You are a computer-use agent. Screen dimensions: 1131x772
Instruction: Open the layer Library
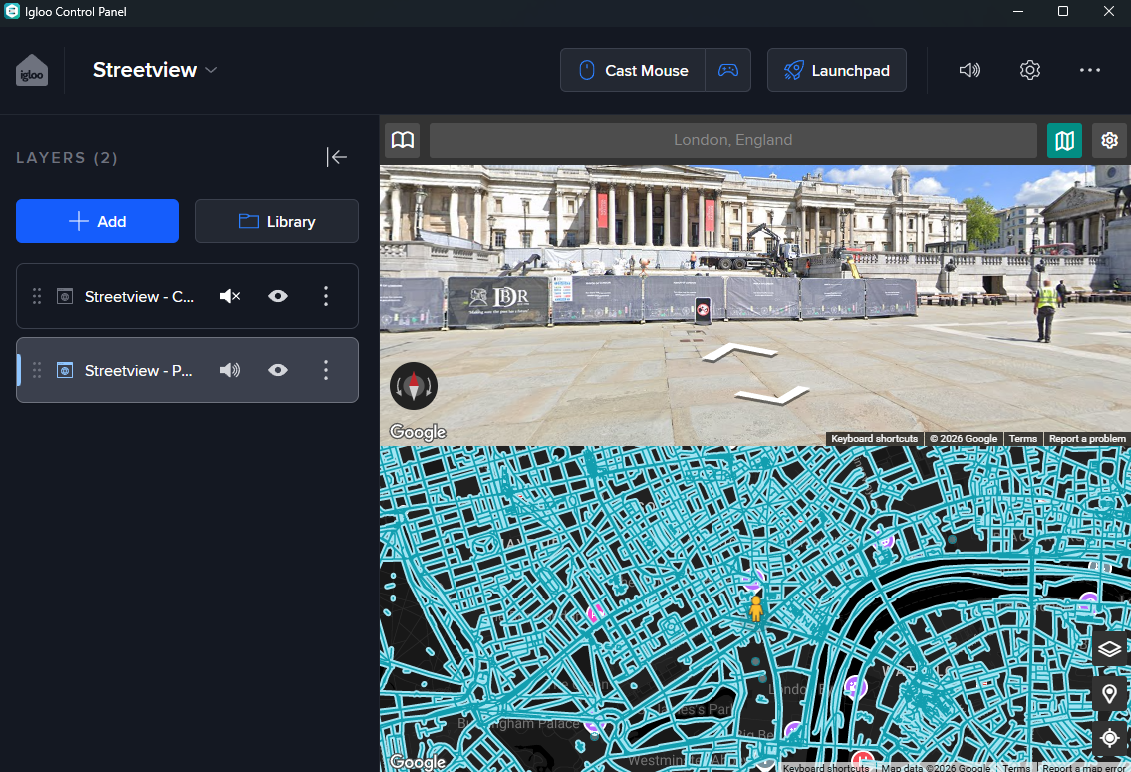[277, 221]
